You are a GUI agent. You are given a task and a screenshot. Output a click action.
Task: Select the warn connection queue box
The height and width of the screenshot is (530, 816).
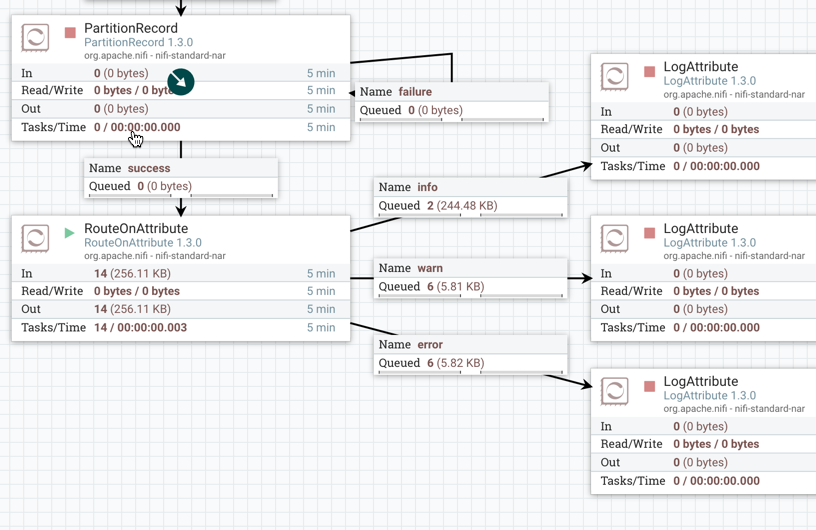click(471, 277)
